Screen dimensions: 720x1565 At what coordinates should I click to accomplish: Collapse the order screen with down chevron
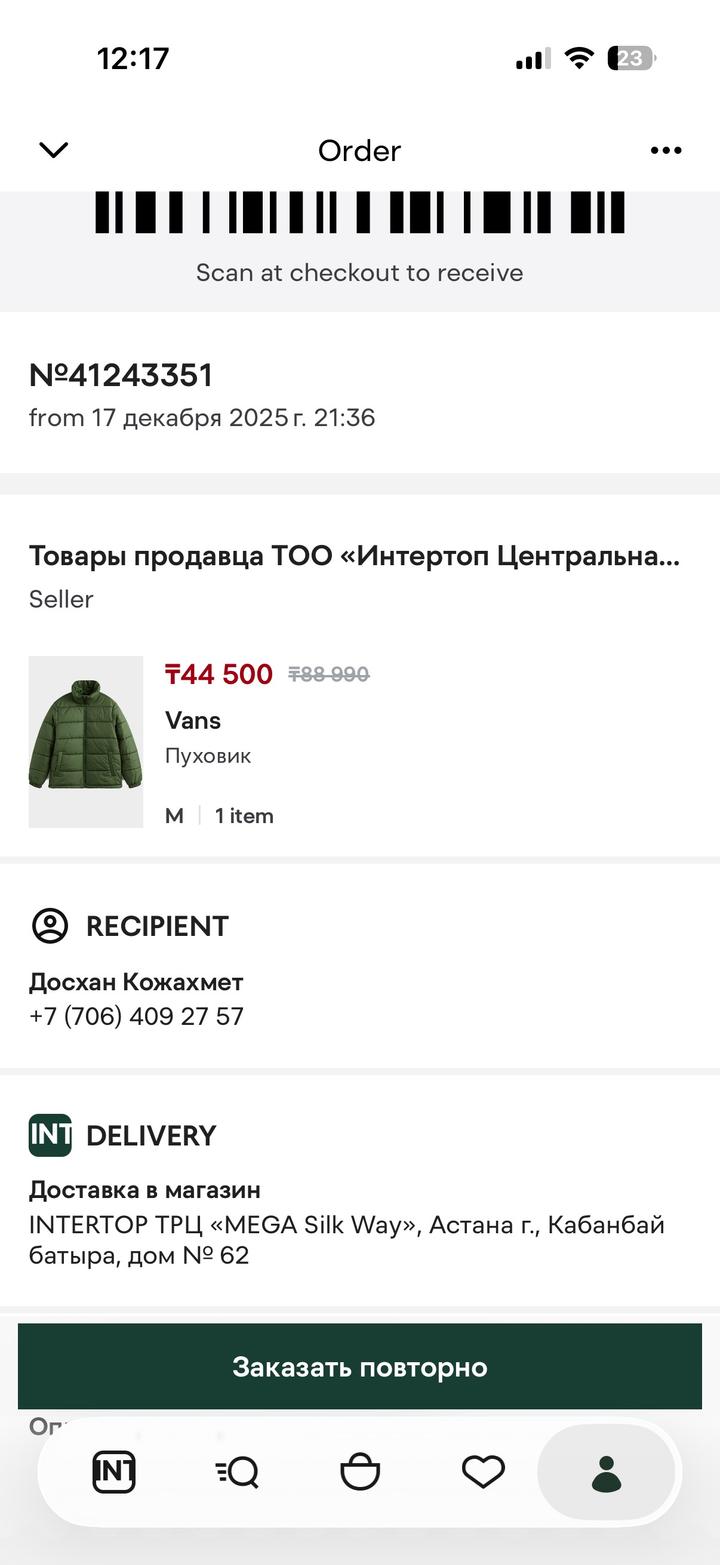tap(53, 150)
